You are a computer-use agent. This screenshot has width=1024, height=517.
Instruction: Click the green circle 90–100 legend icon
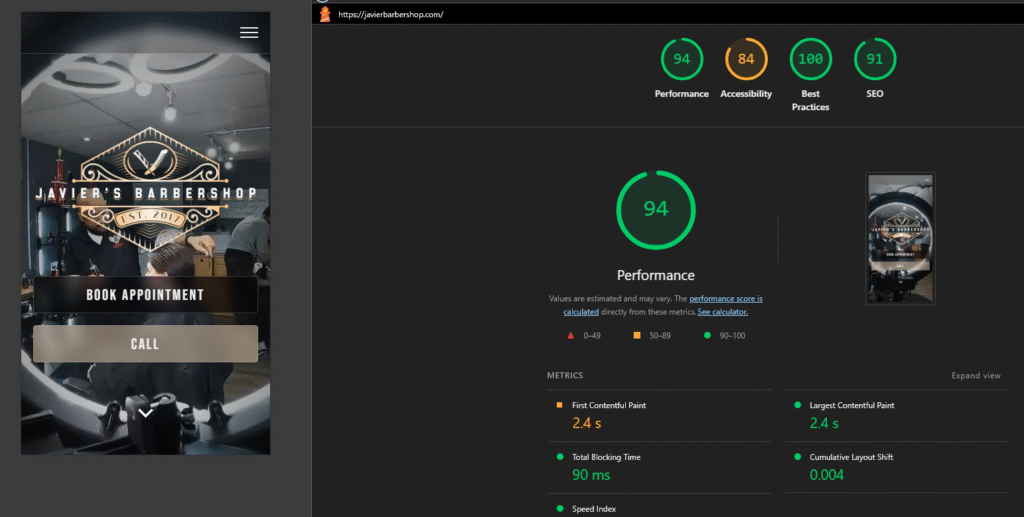point(705,336)
